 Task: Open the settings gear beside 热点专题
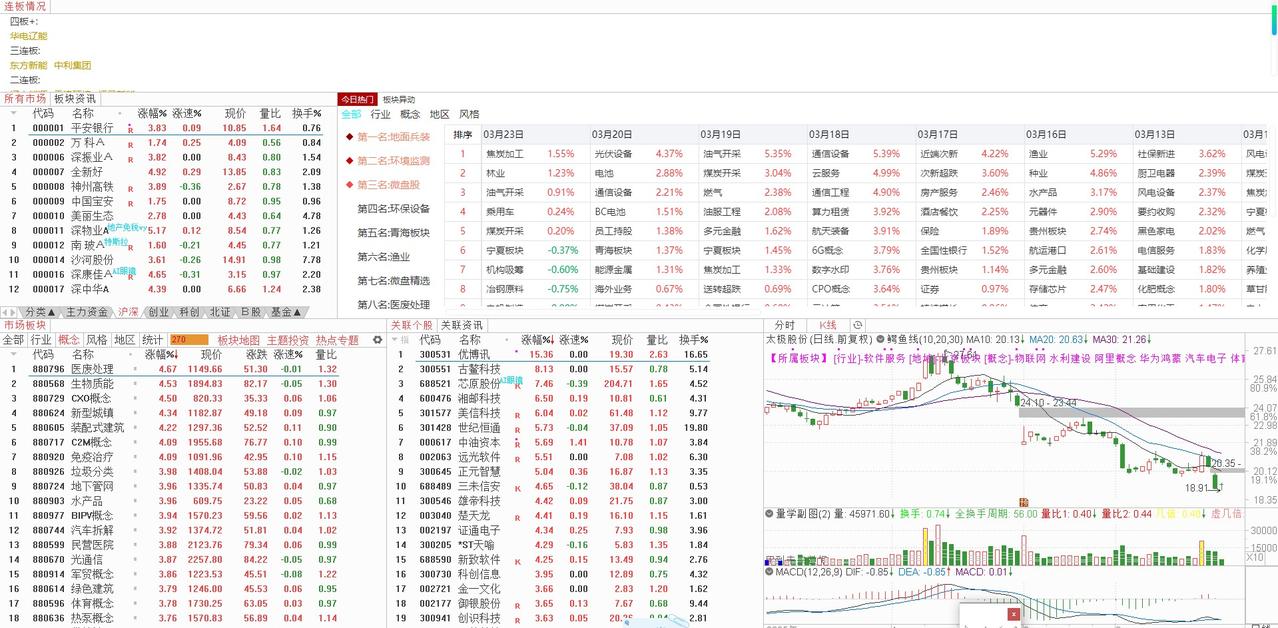(x=378, y=340)
